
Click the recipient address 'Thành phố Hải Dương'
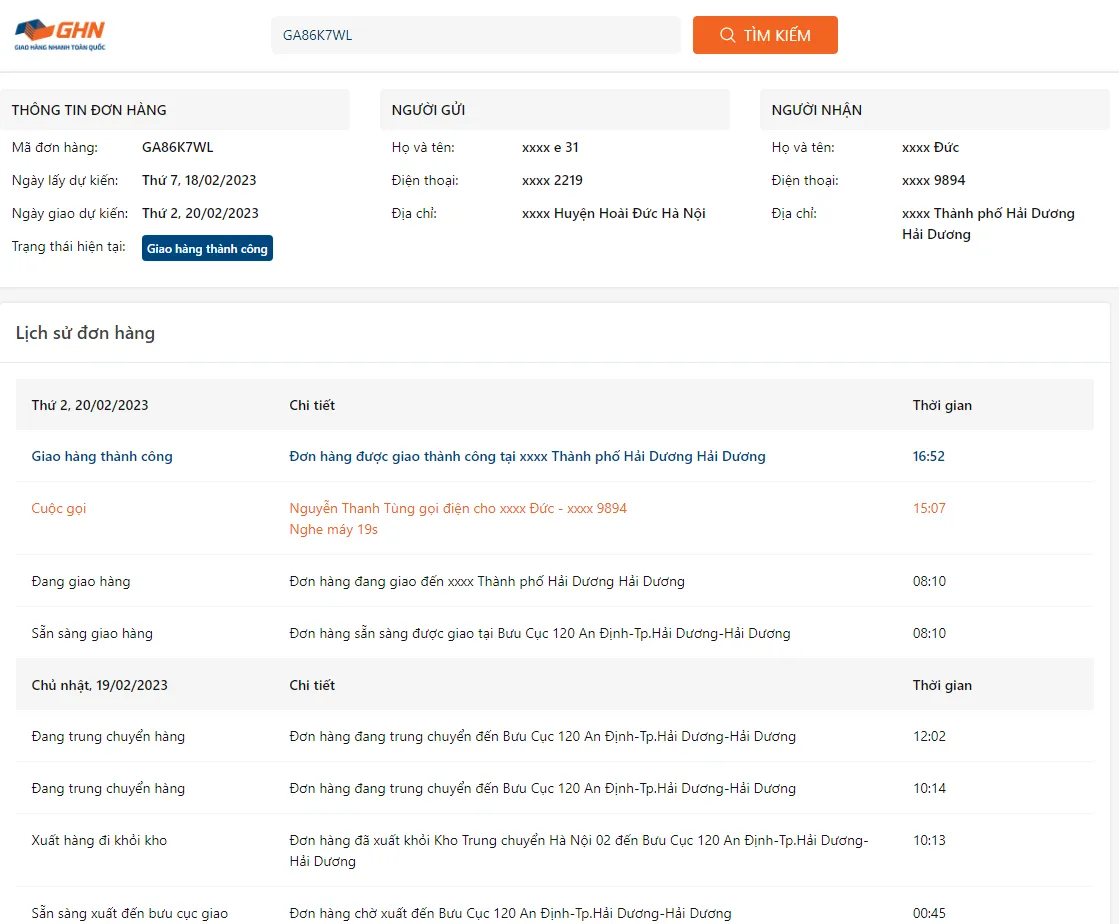tap(987, 214)
